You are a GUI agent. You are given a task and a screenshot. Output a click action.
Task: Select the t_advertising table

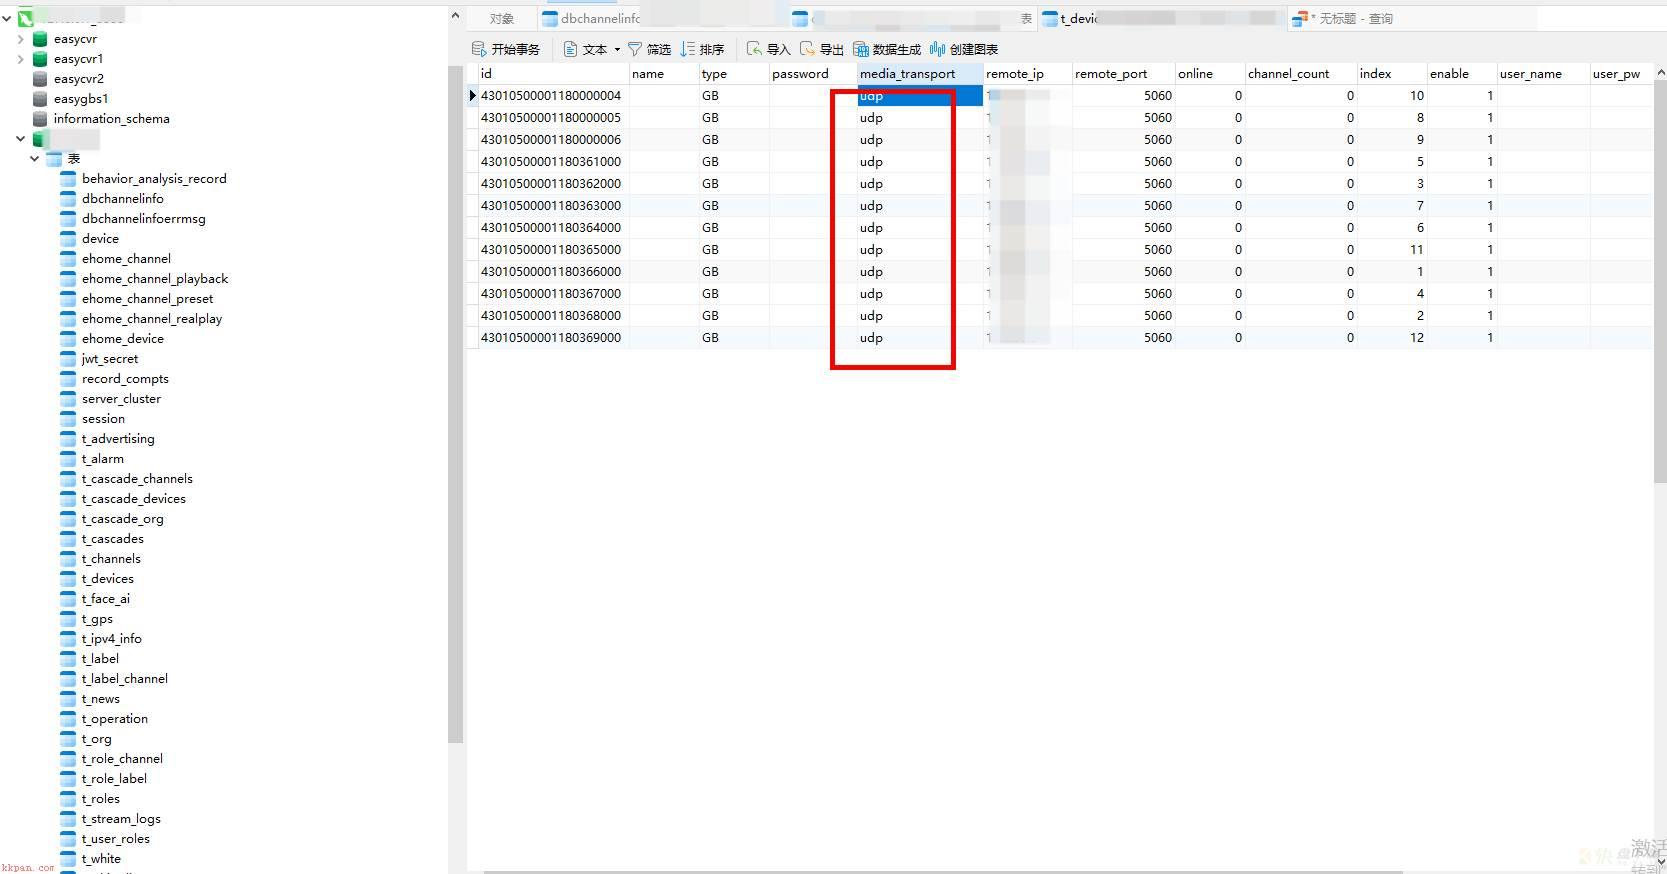click(x=118, y=439)
